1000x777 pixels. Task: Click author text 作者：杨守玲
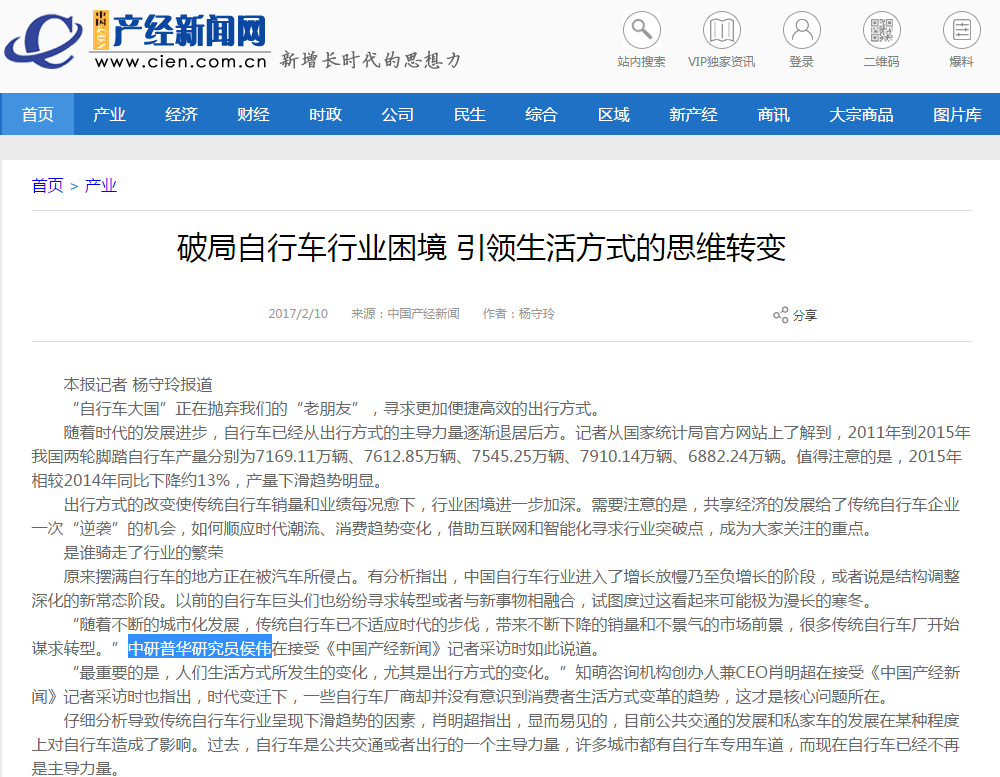click(518, 314)
